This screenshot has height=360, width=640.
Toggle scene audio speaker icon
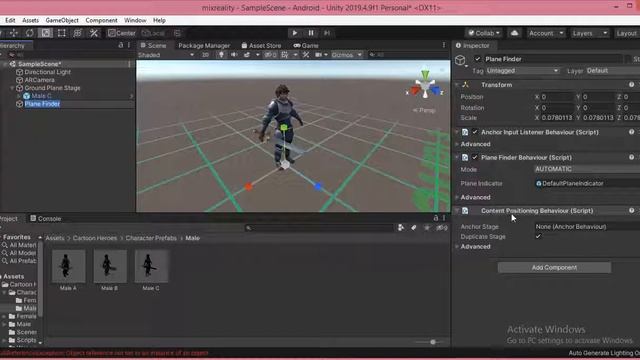coord(234,55)
